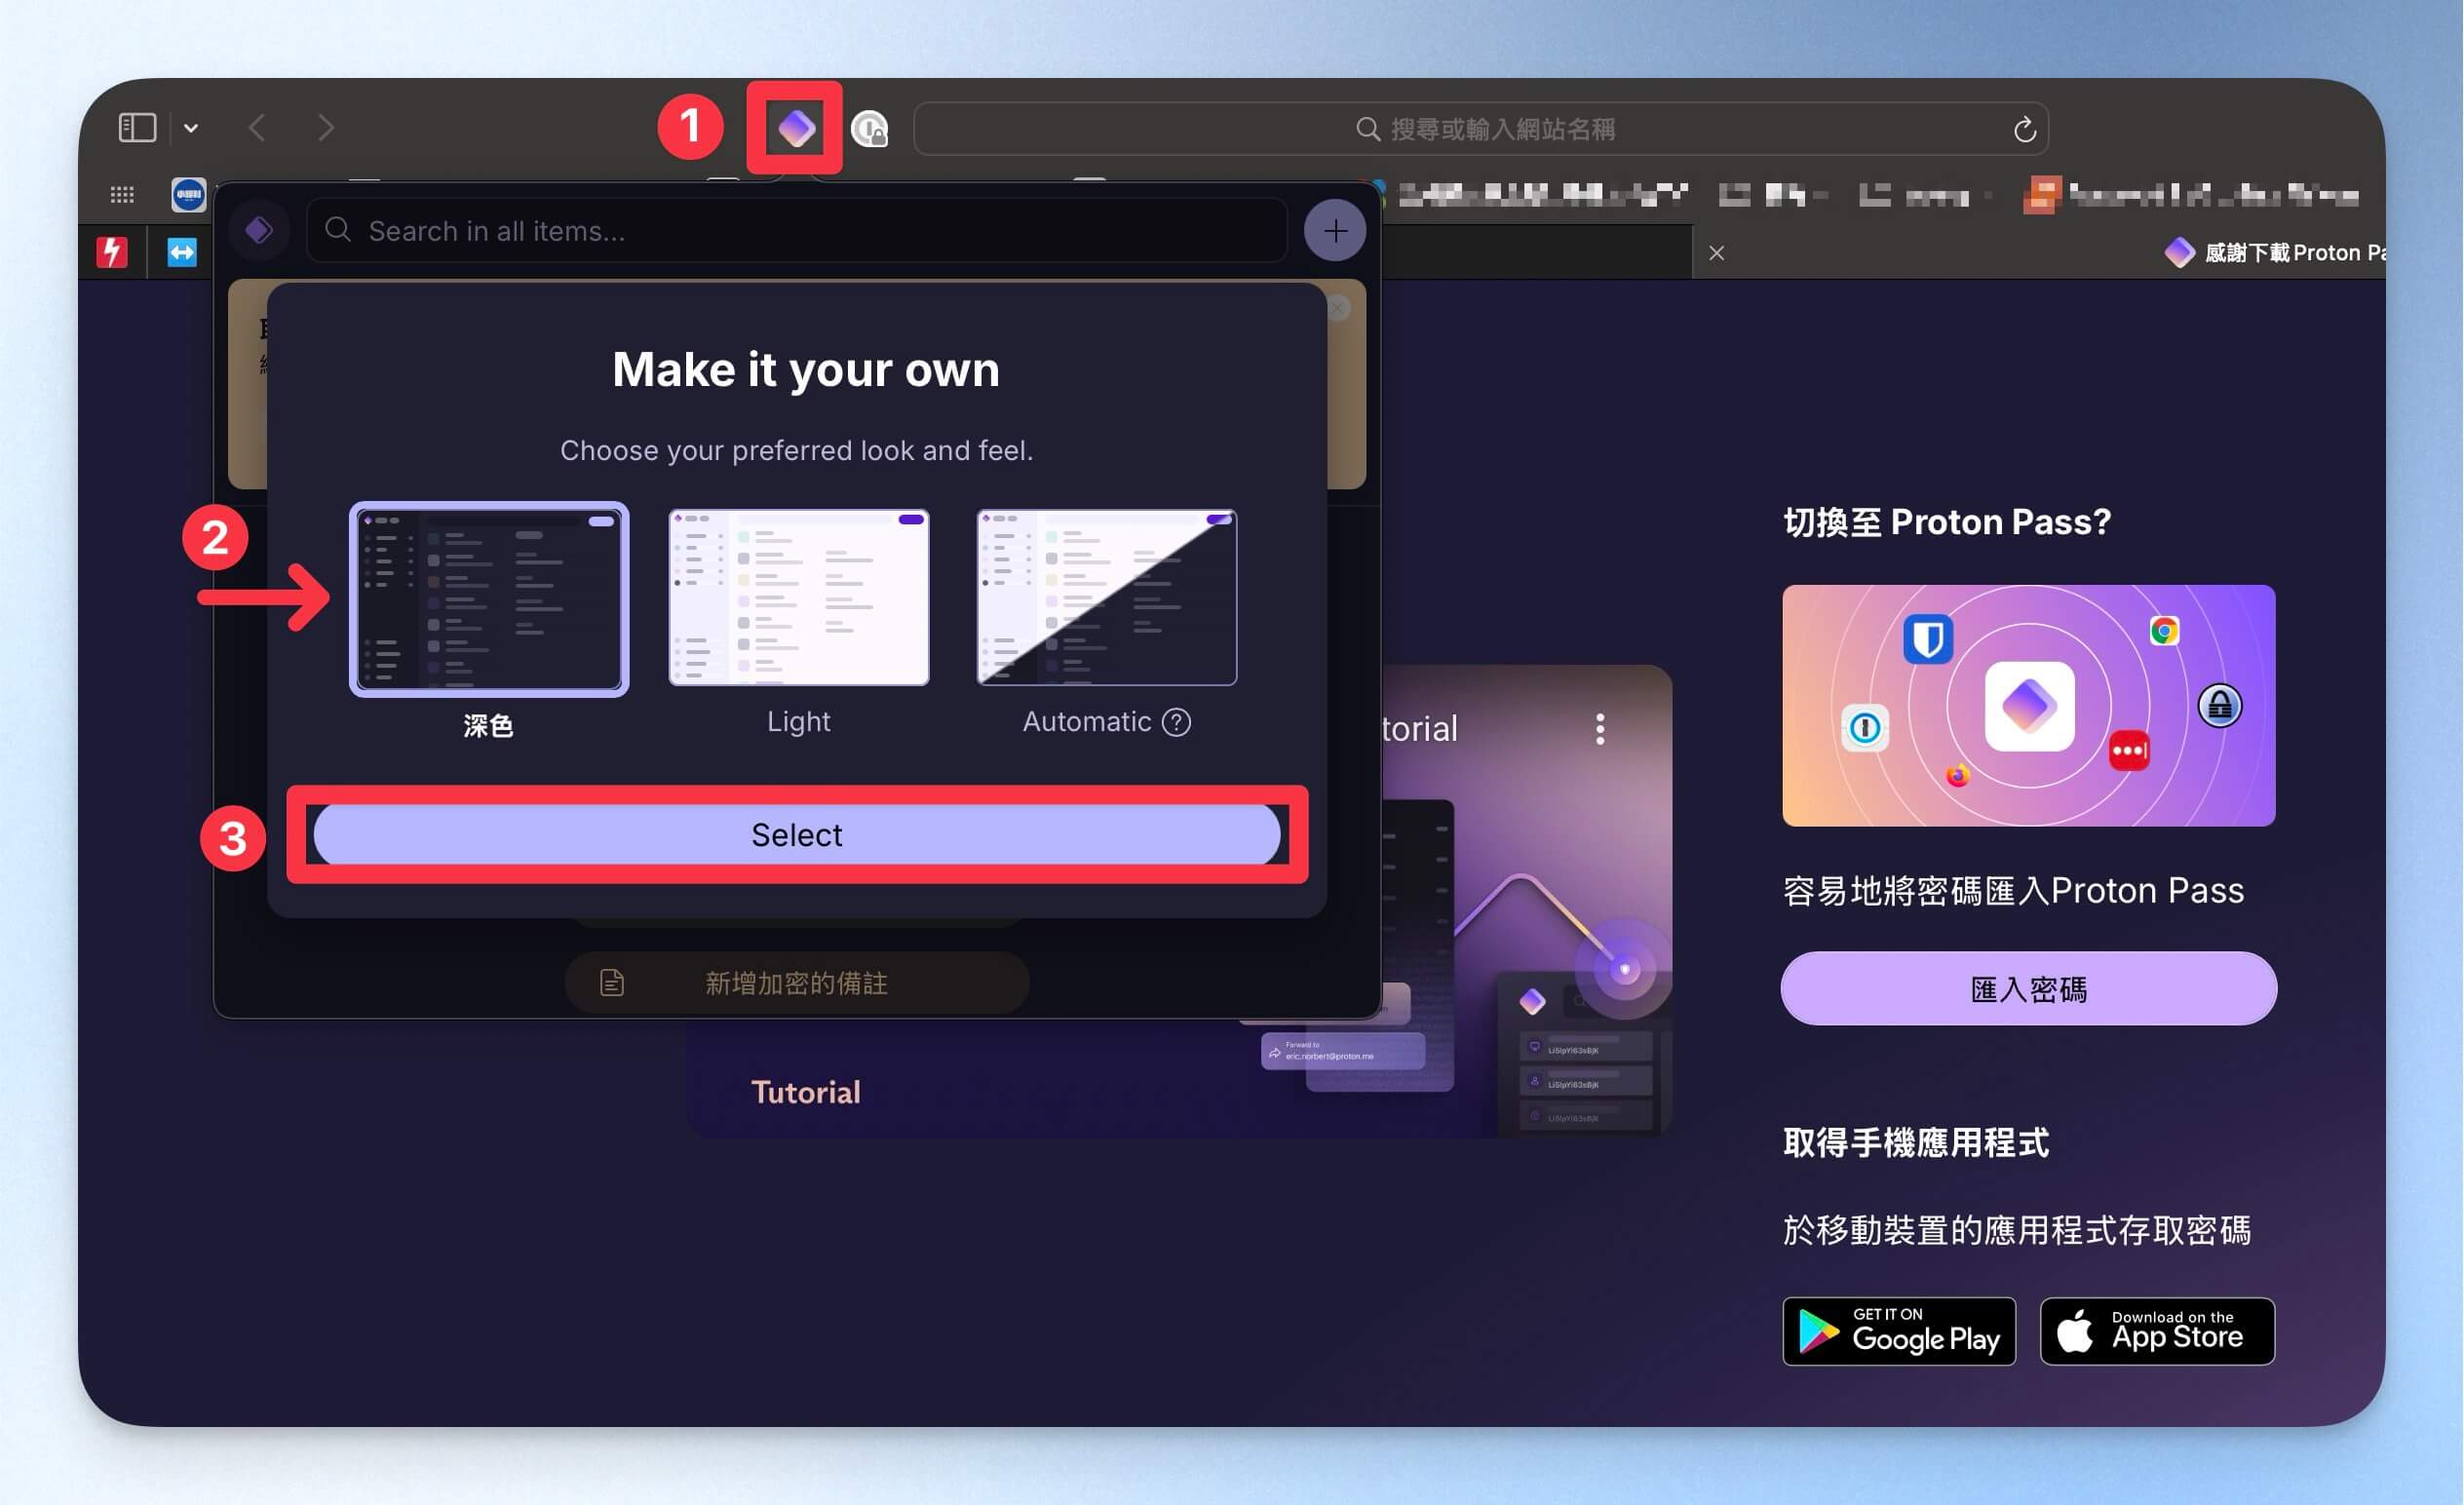
Task: Open the padlock extension icon beside Proton Pass
Action: (x=869, y=129)
